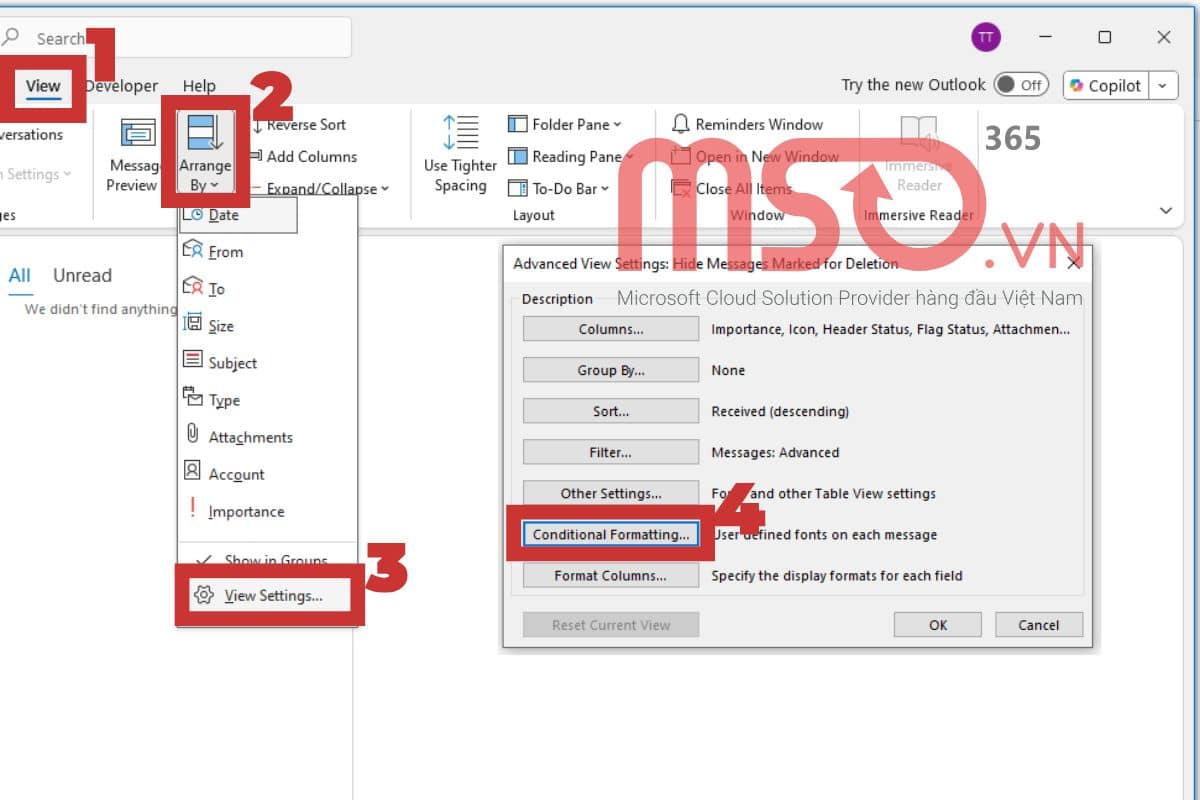Click Reverse Sort in the ribbon
The height and width of the screenshot is (800, 1200).
tap(298, 125)
